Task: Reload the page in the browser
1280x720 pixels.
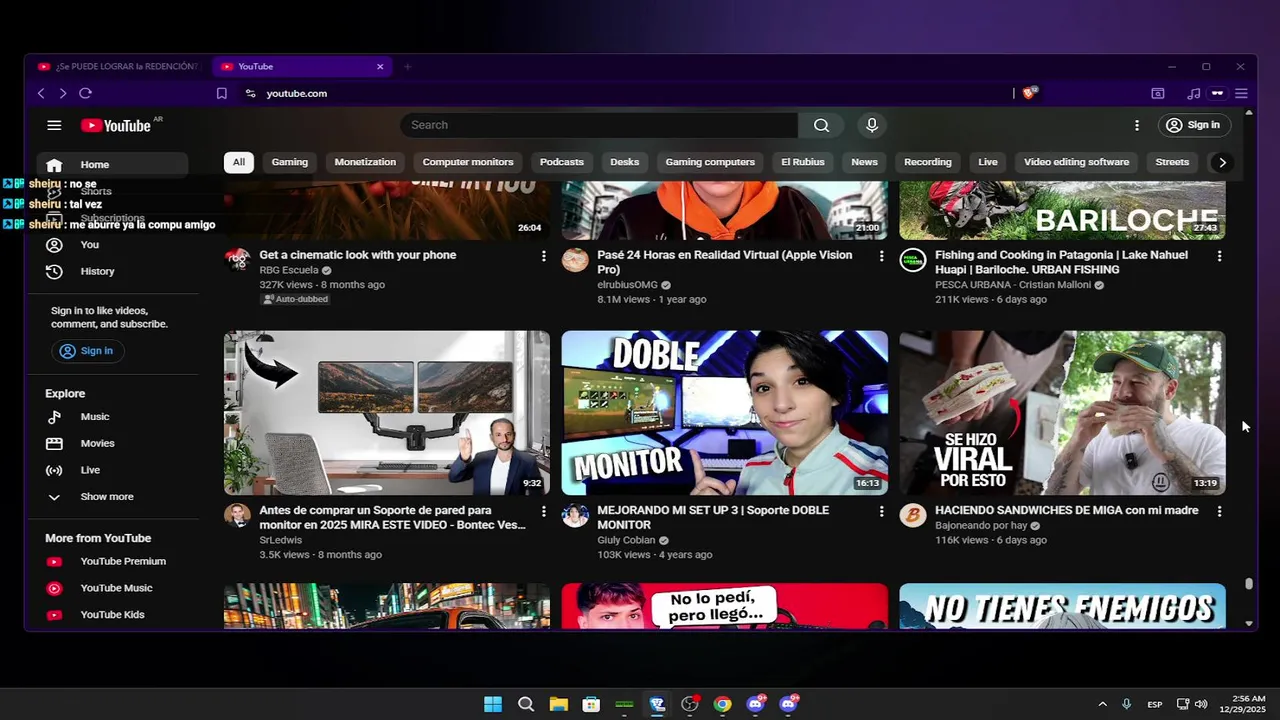Action: (x=85, y=93)
